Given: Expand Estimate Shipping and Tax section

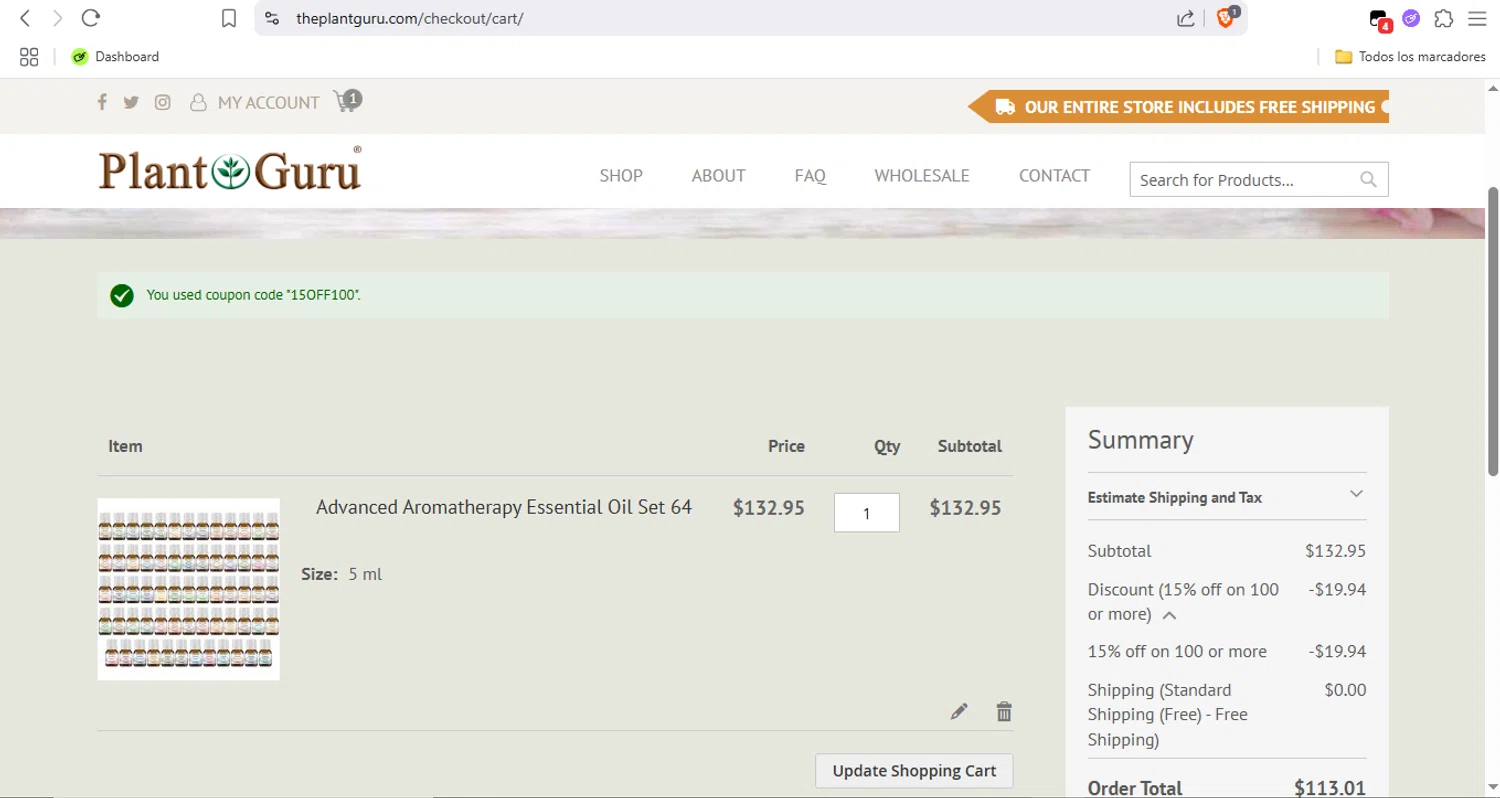Looking at the screenshot, I should click(1227, 497).
